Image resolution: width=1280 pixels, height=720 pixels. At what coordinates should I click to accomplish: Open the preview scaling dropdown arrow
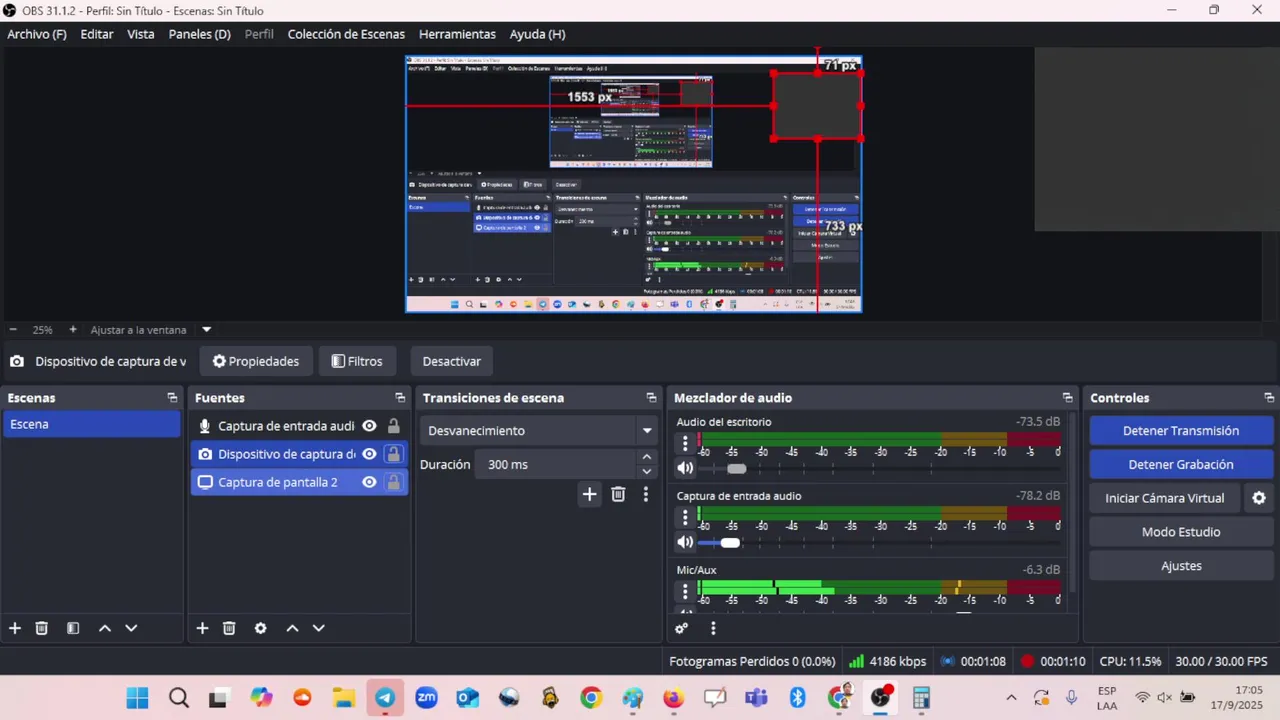[207, 329]
